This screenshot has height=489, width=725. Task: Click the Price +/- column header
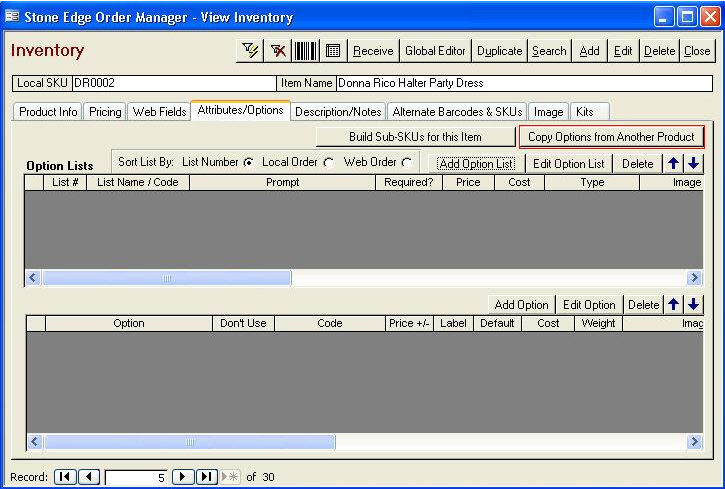coord(409,323)
